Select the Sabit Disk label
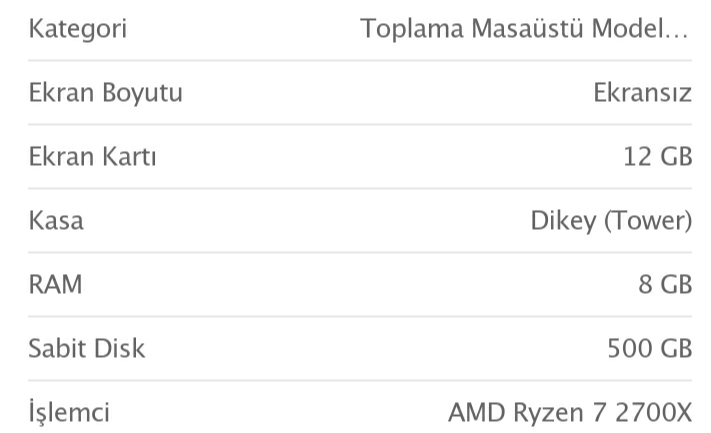This screenshot has width=711, height=433. (87, 349)
